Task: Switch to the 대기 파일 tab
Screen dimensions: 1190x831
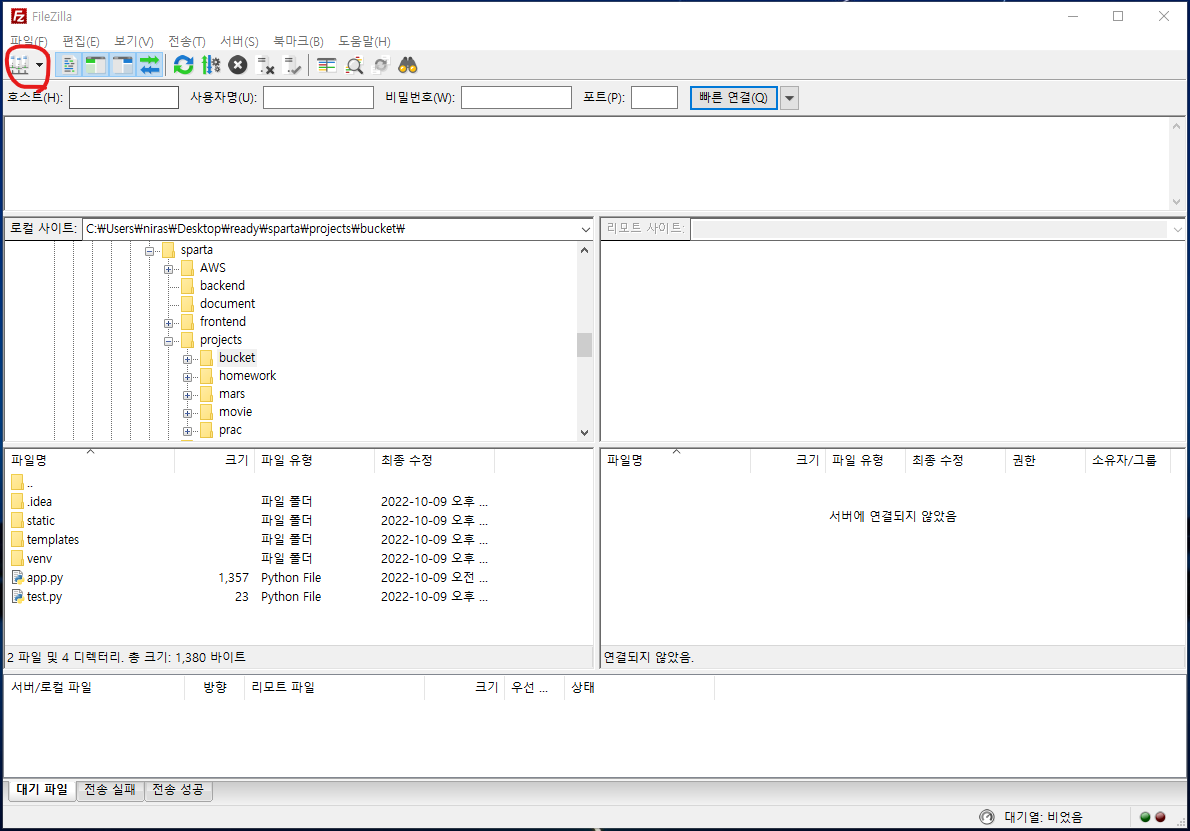Action: (x=42, y=789)
